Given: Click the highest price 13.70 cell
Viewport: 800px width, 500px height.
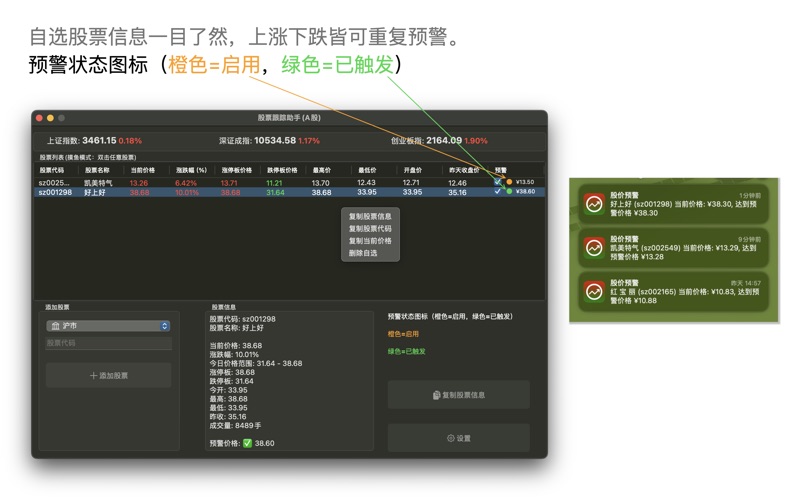Looking at the screenshot, I should click(320, 183).
